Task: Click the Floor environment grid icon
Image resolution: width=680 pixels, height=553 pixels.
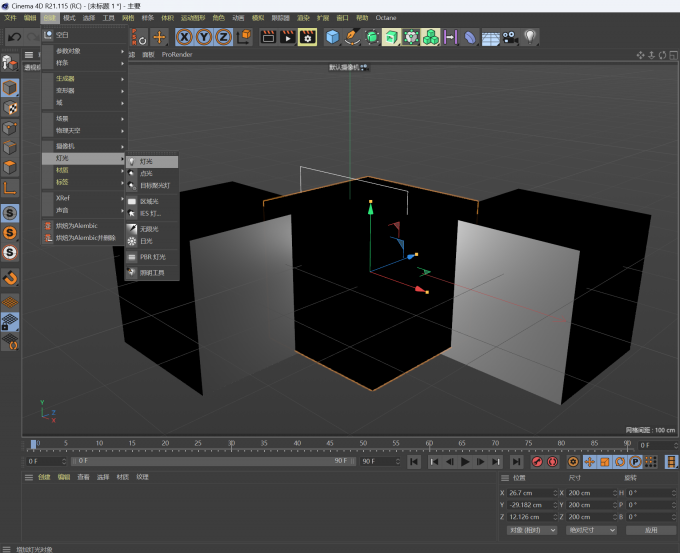Action: coord(490,38)
